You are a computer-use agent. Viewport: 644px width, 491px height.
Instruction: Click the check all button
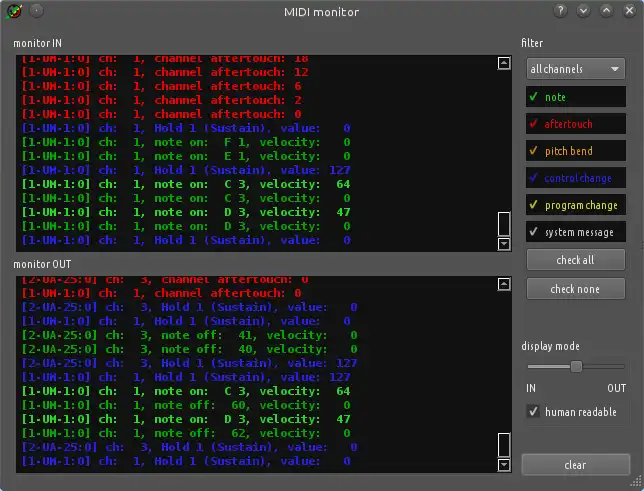pyautogui.click(x=576, y=260)
